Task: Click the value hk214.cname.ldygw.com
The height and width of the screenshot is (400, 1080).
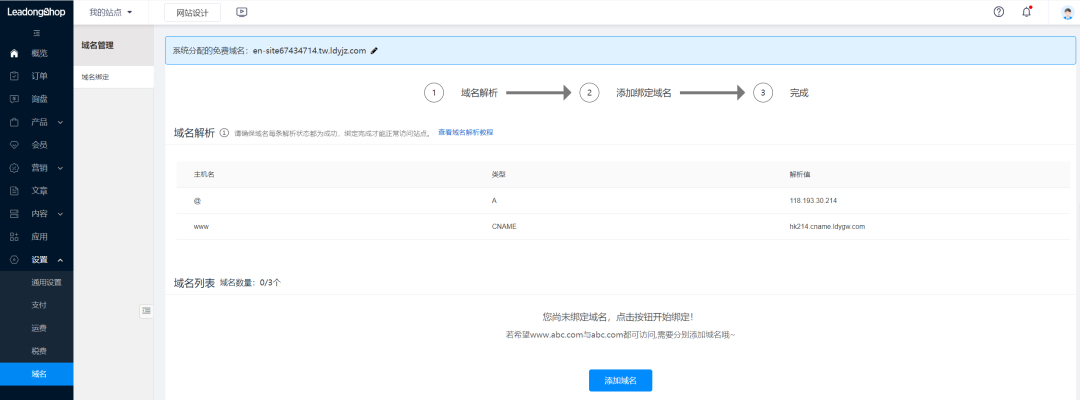Action: click(x=827, y=226)
